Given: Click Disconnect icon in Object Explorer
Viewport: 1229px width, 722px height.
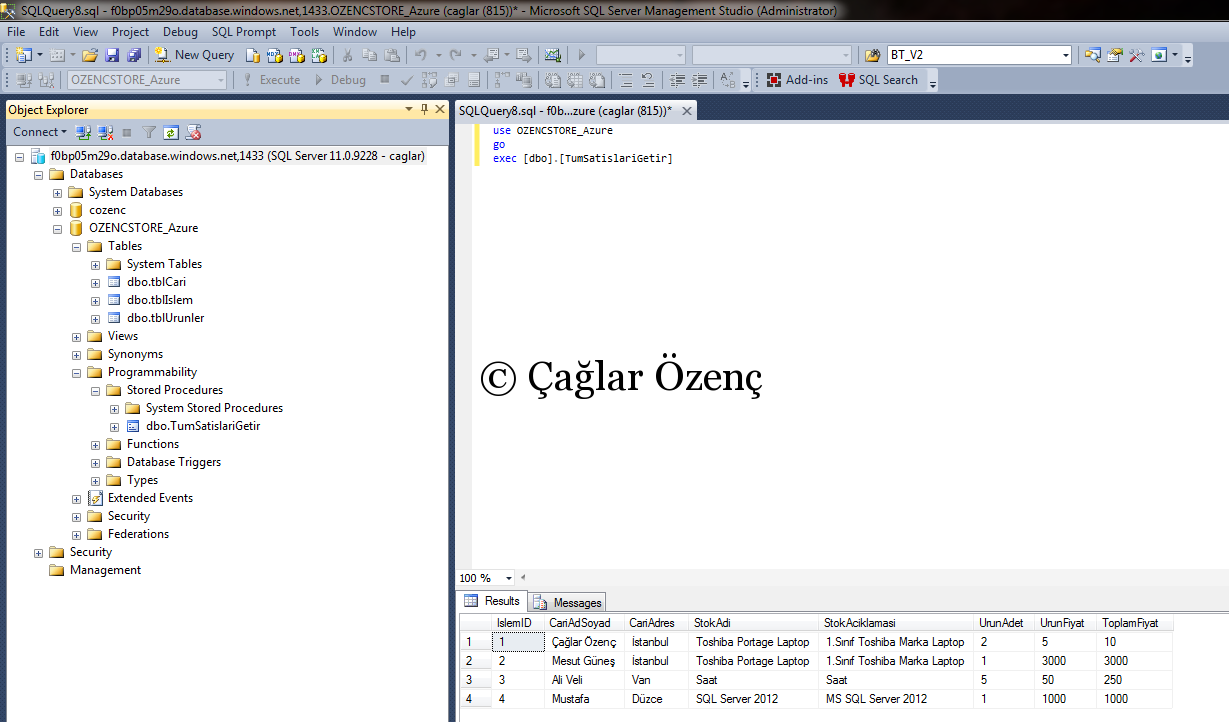Looking at the screenshot, I should tap(106, 132).
